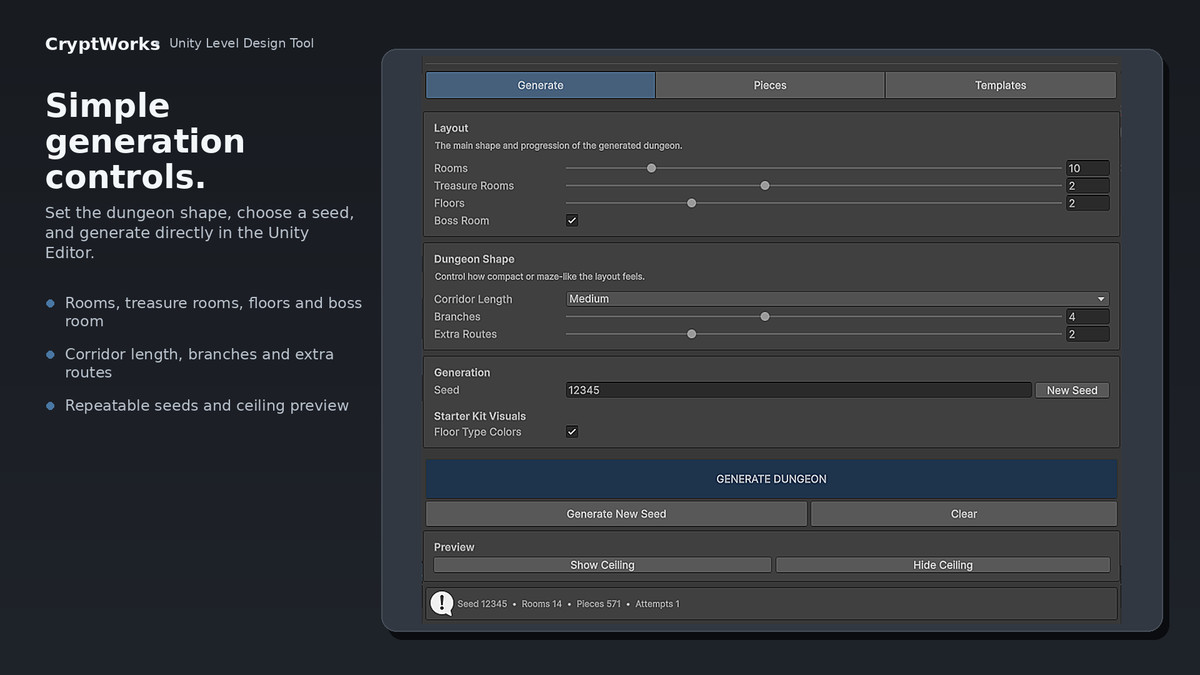This screenshot has width=1200, height=675.
Task: Open the Corridor Length dropdown
Action: (838, 299)
